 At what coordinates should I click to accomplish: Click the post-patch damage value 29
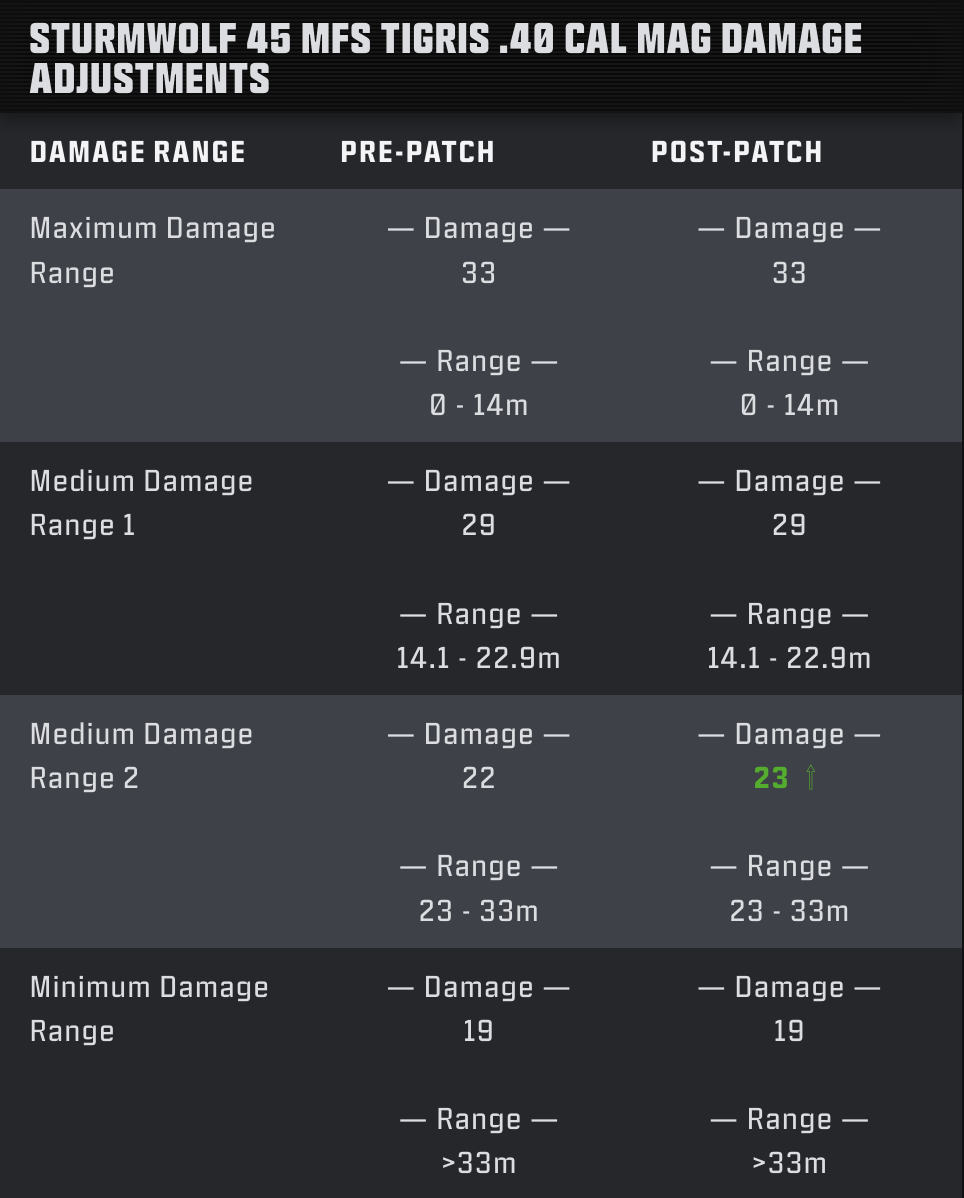789,525
